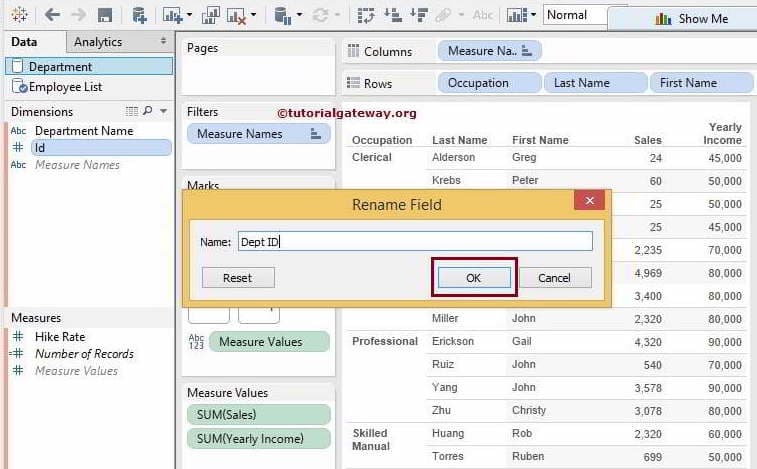The width and height of the screenshot is (757, 469).
Task: Click the Clerical occupation row header
Action: point(372,157)
